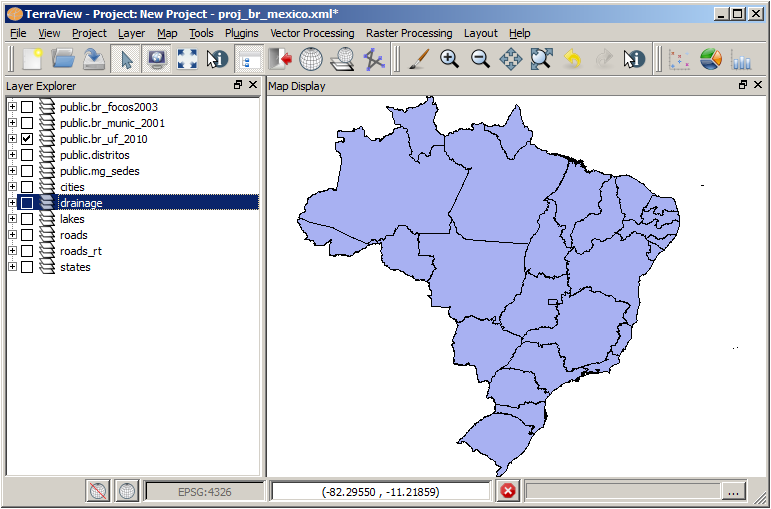Open the histogram bar chart icon
This screenshot has width=771, height=509.
click(x=741, y=59)
